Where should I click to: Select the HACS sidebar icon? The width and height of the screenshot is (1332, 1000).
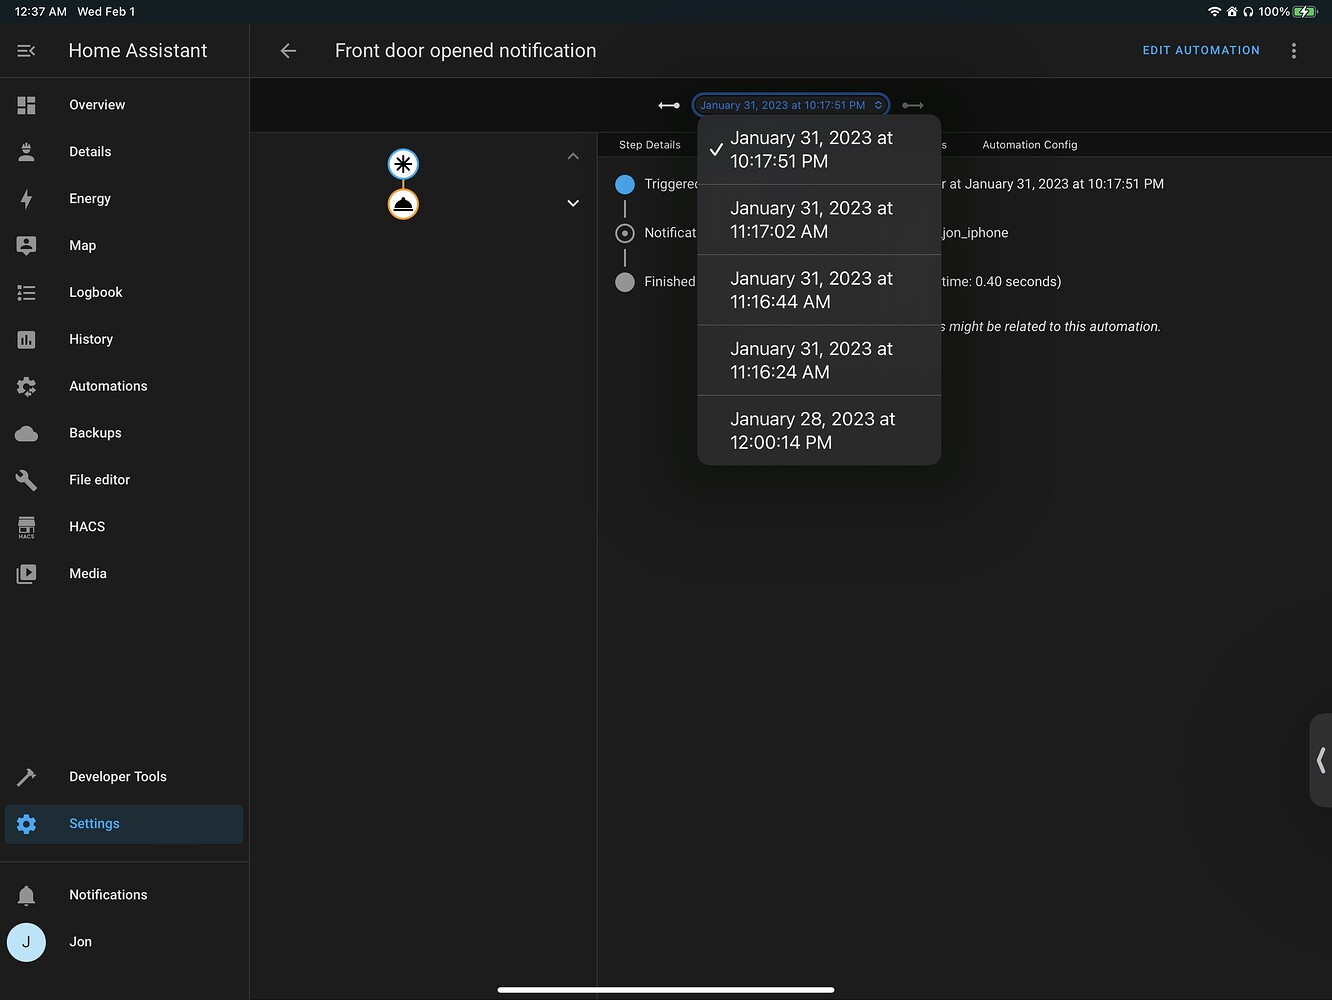click(x=26, y=527)
